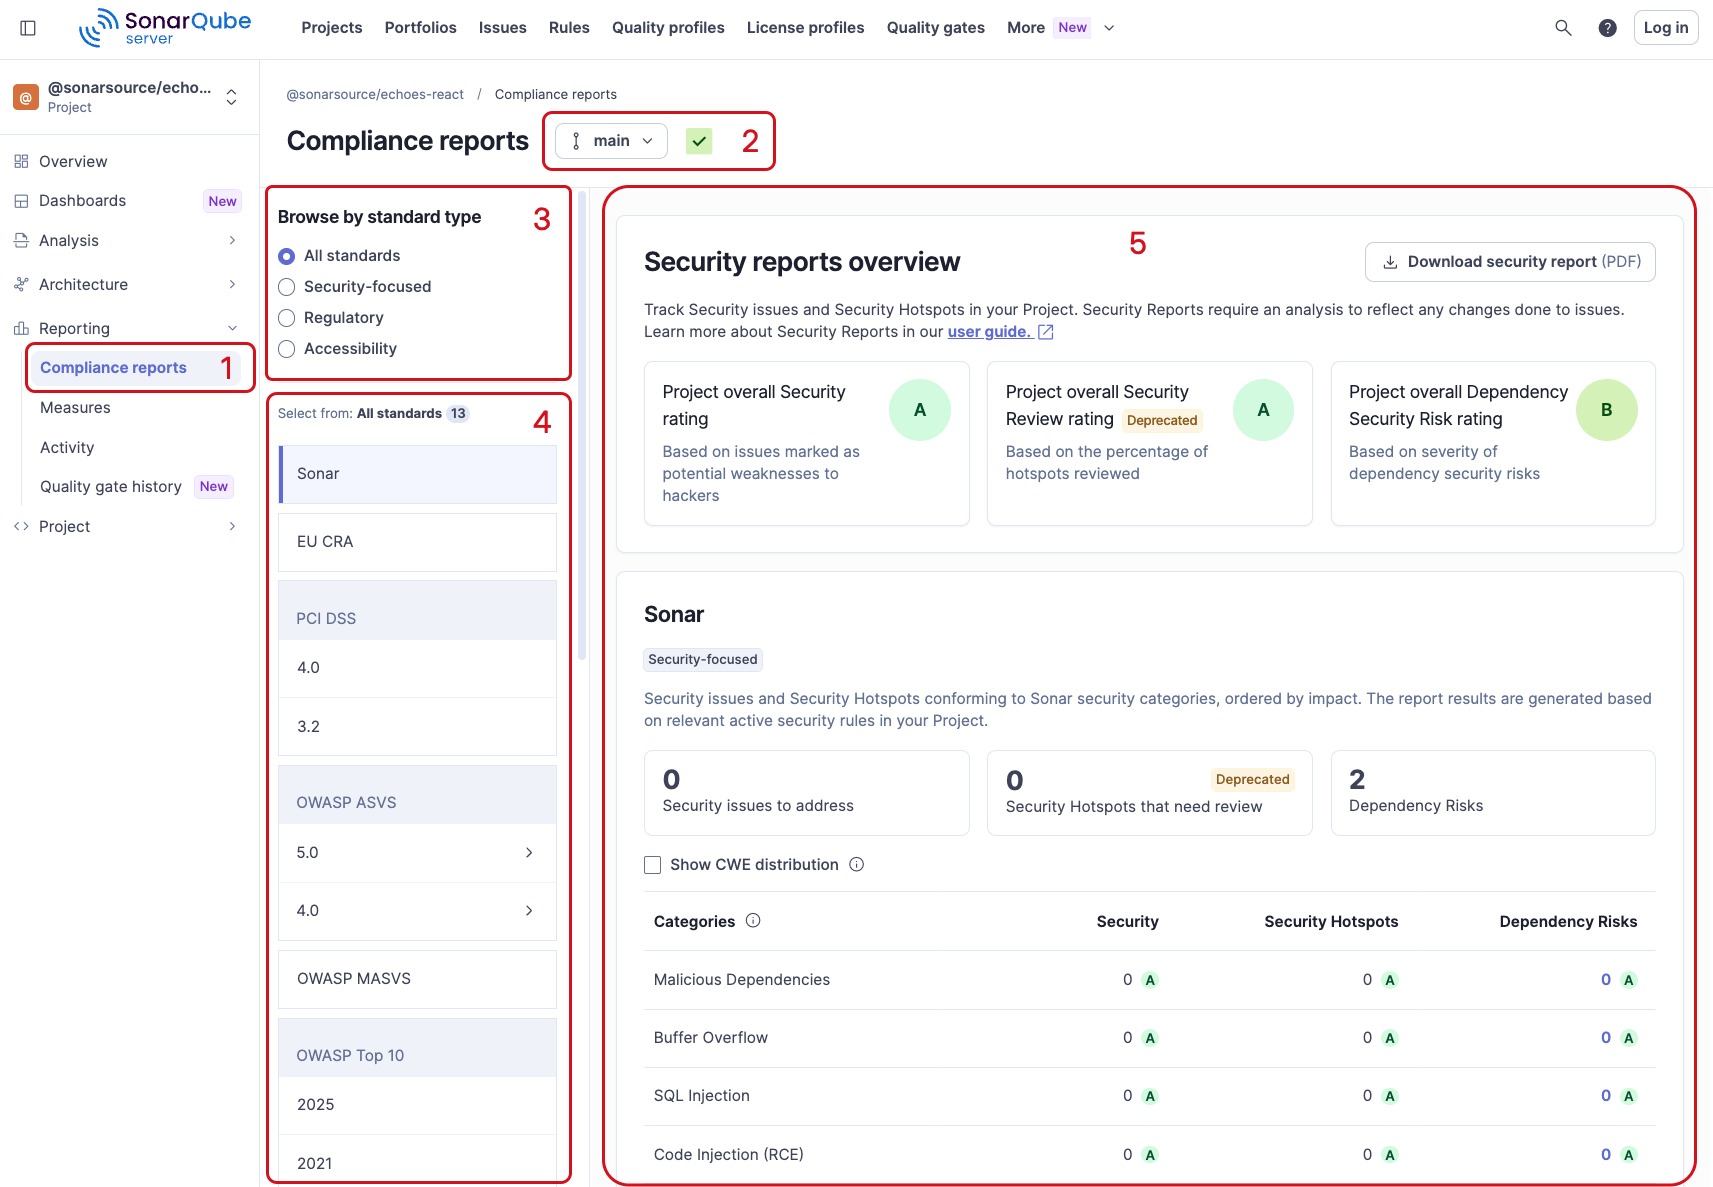Click the Dashboards sidebar icon

click(21, 201)
